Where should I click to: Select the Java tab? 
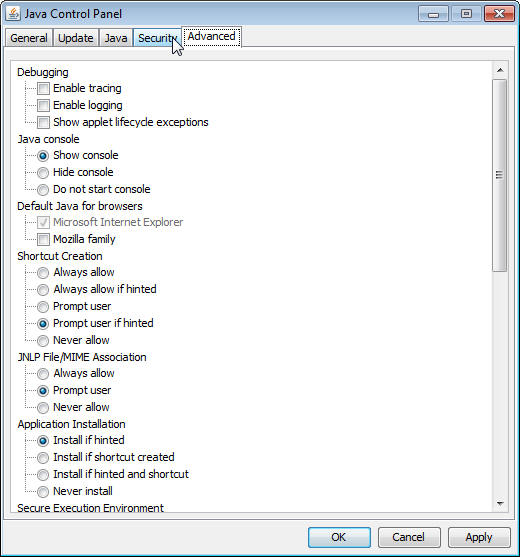point(116,38)
